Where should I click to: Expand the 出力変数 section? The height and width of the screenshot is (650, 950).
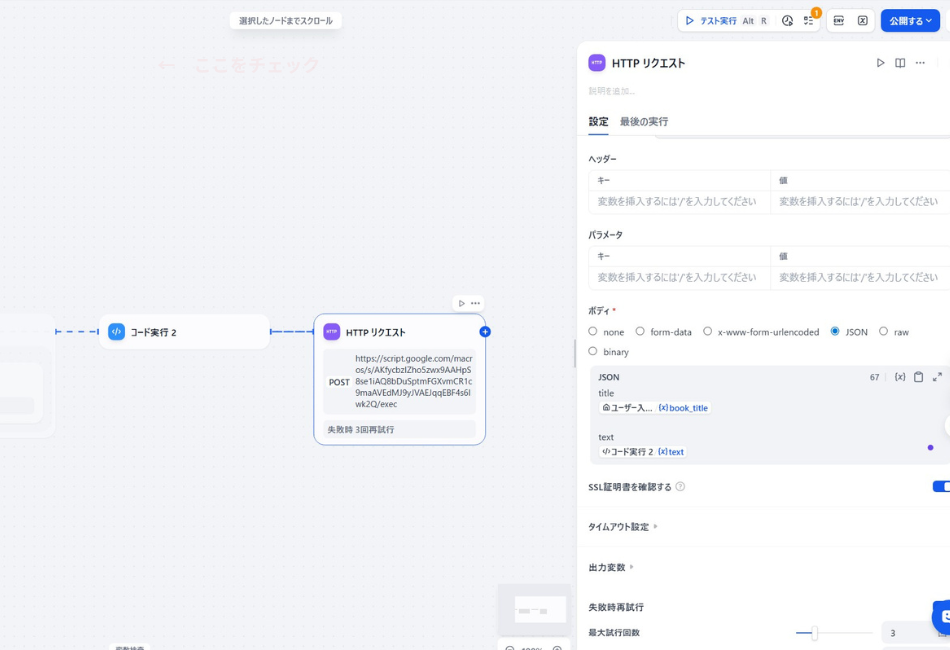pos(611,567)
